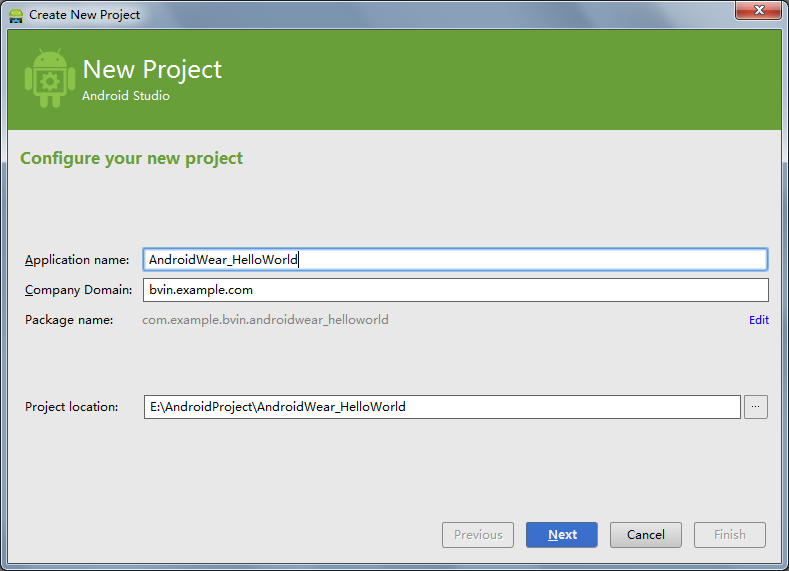Image resolution: width=789 pixels, height=571 pixels.
Task: Click the disabled Finish button
Action: pyautogui.click(x=730, y=534)
